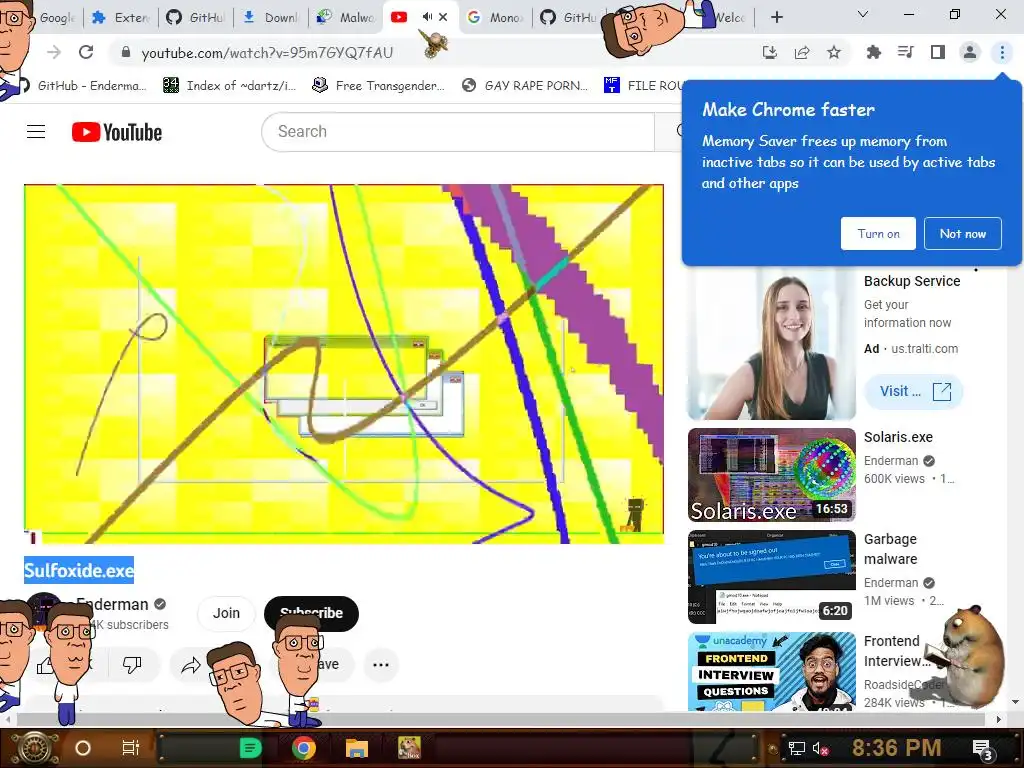This screenshot has height=768, width=1024.
Task: Open media controls icon in toolbar
Action: click(905, 52)
